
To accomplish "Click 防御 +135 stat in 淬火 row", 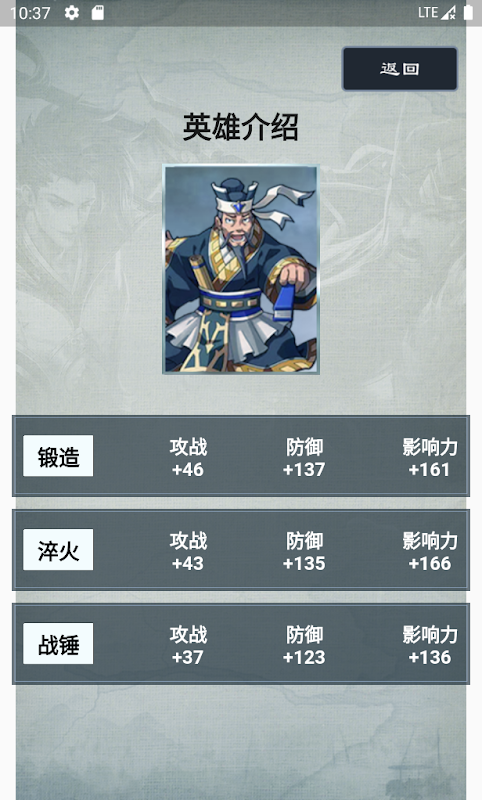I will 304,552.
